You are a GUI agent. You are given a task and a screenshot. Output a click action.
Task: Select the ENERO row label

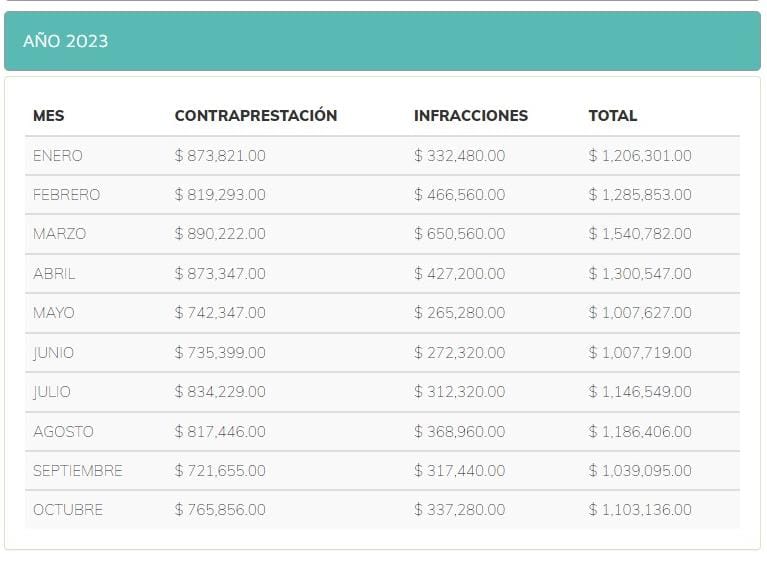pos(57,156)
